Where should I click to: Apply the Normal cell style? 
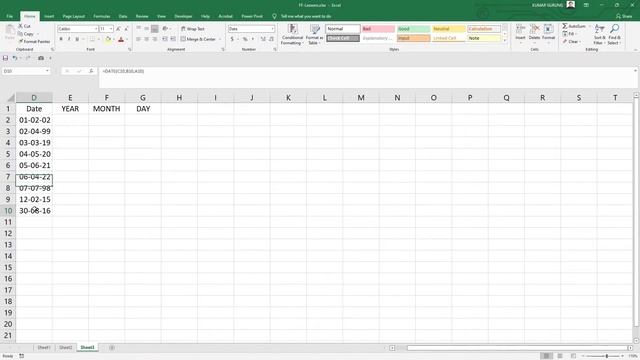pos(343,29)
